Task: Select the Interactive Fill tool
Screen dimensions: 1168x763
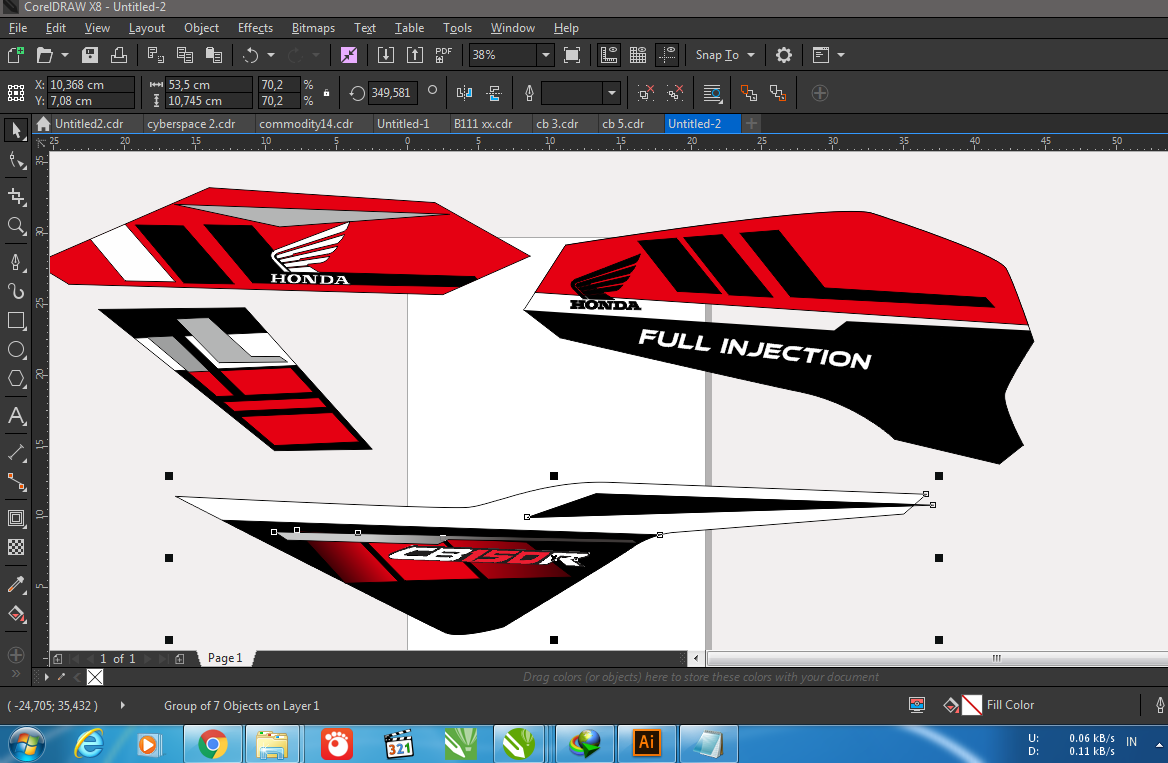Action: pos(16,614)
